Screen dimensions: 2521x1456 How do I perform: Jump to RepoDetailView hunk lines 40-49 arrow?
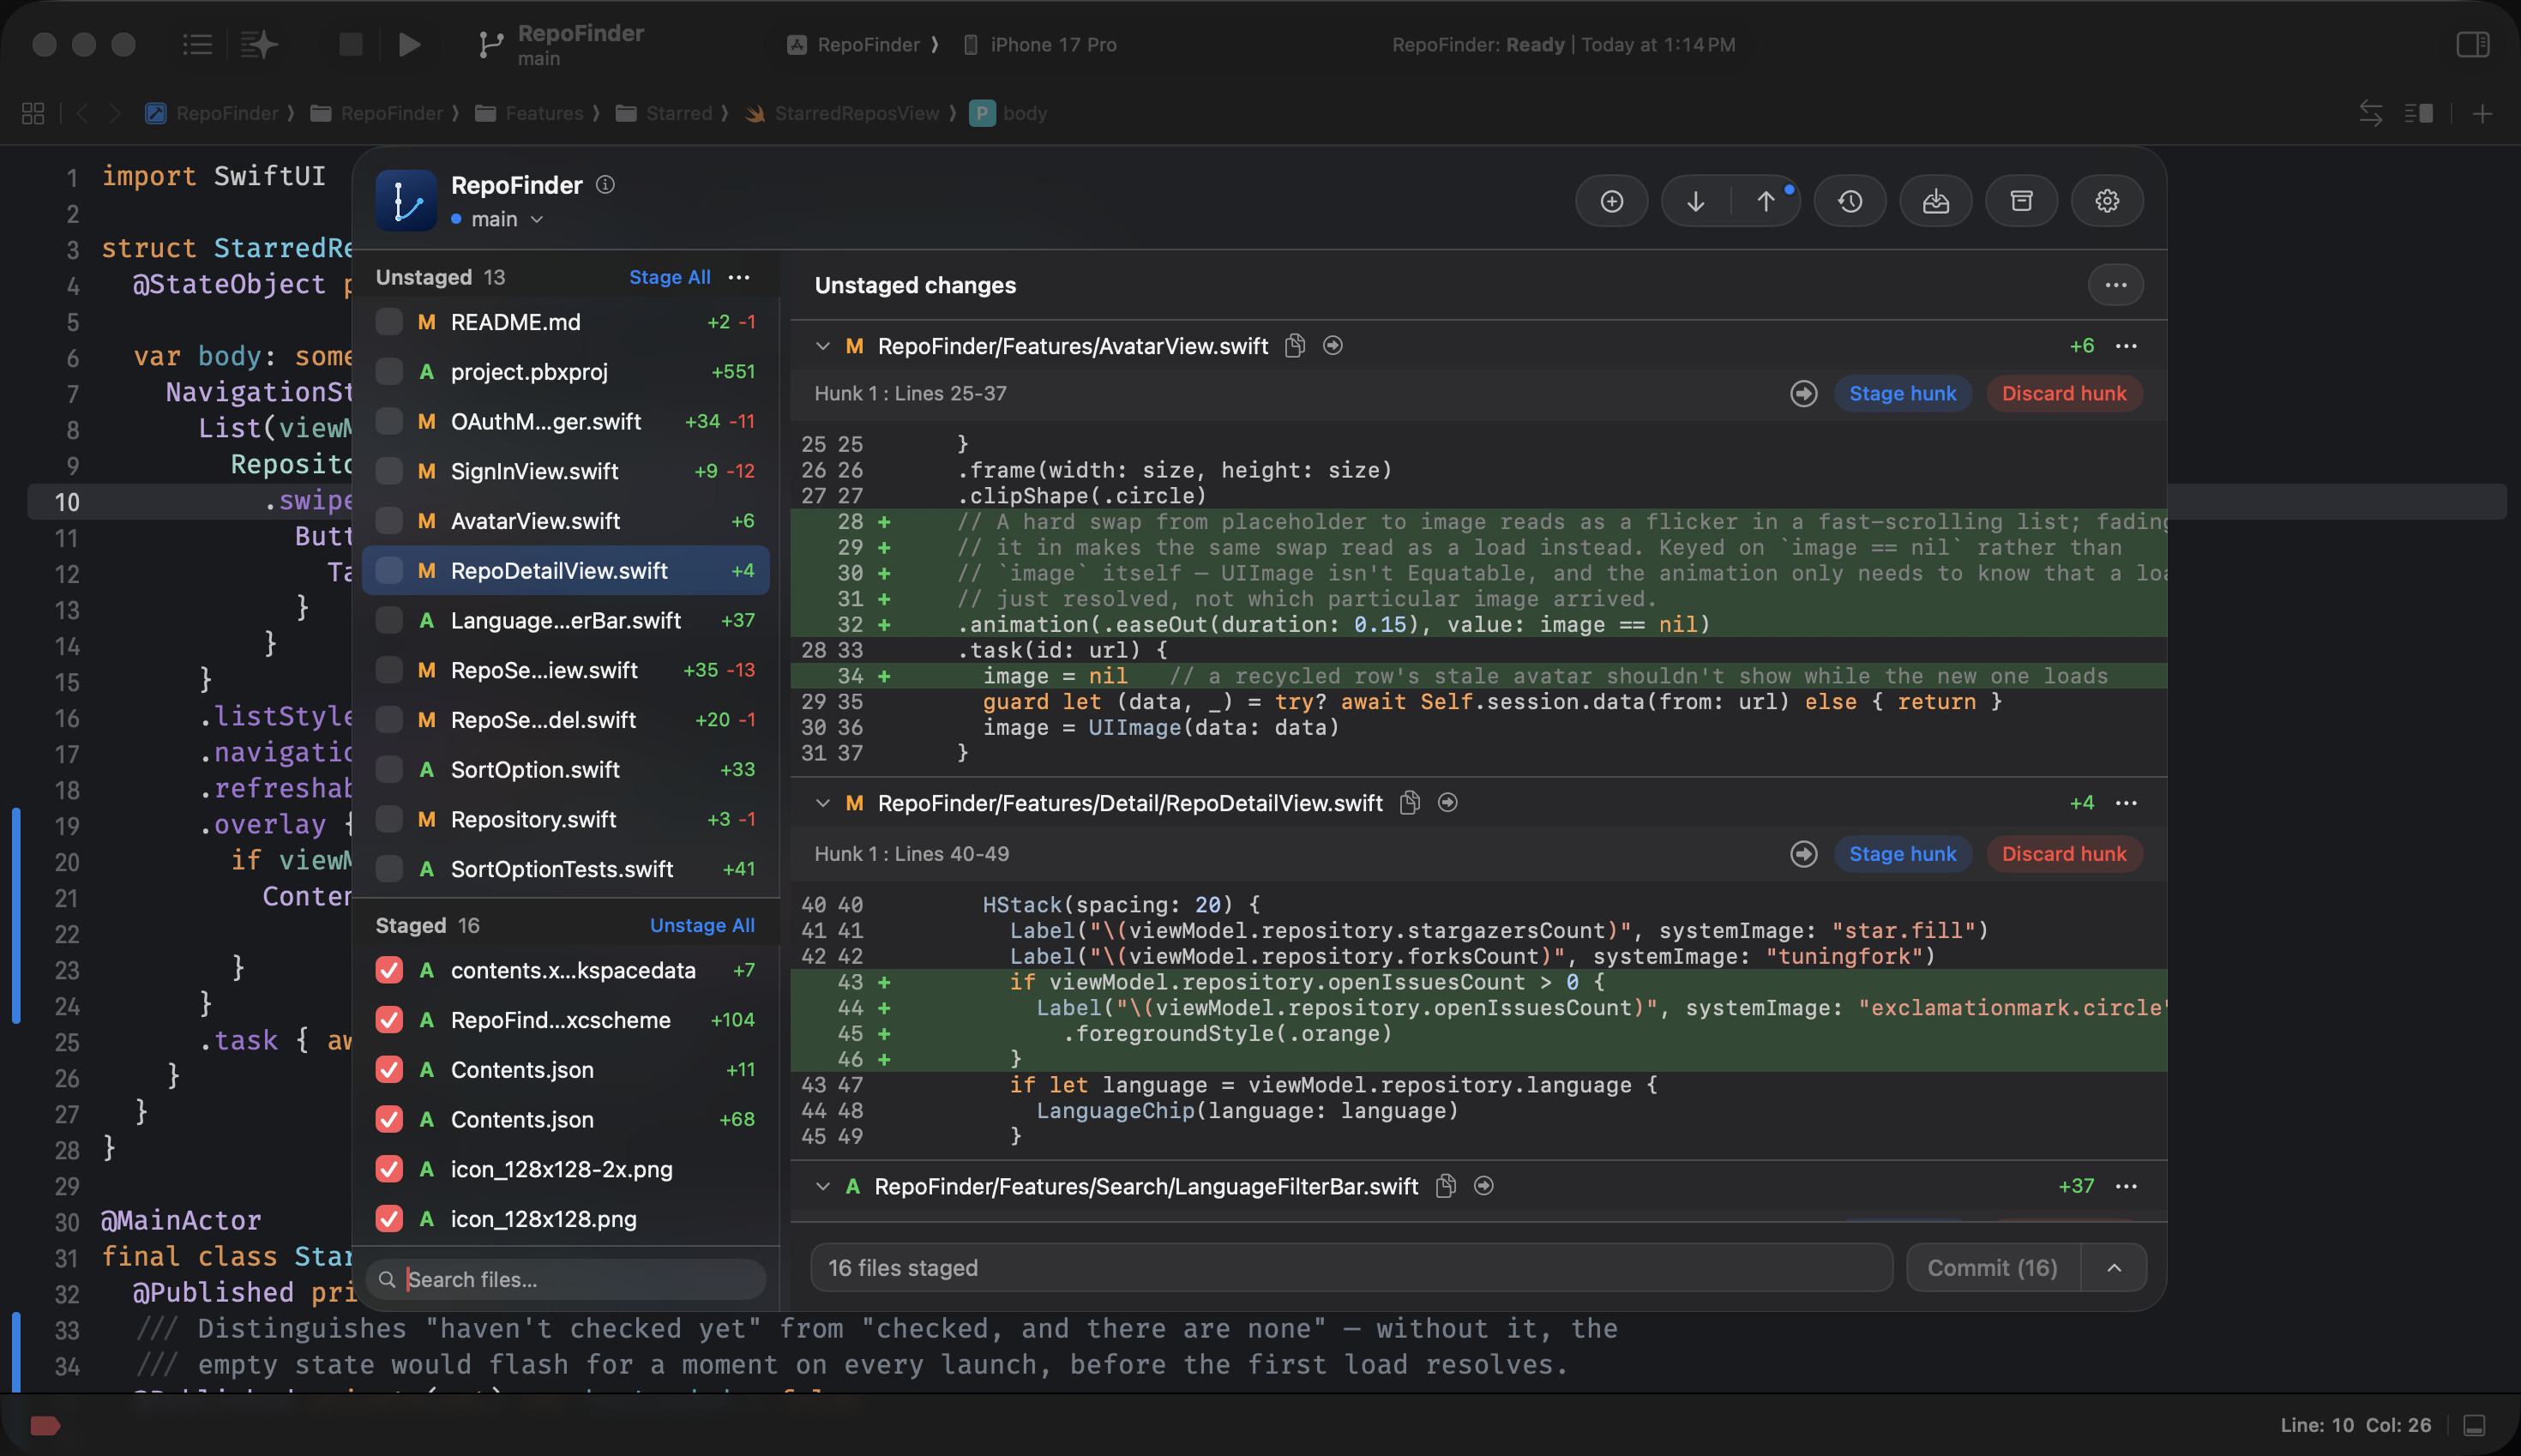coord(1804,854)
